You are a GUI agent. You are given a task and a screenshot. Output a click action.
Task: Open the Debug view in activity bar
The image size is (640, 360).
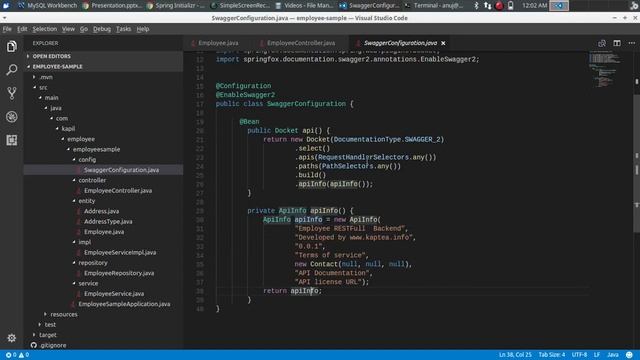point(11,117)
